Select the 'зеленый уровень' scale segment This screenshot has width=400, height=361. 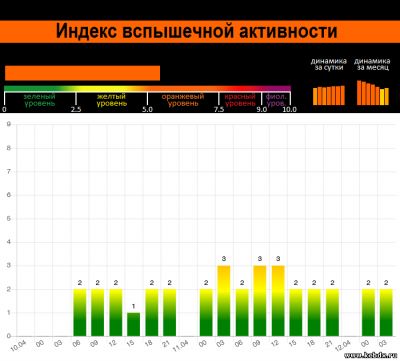40,100
